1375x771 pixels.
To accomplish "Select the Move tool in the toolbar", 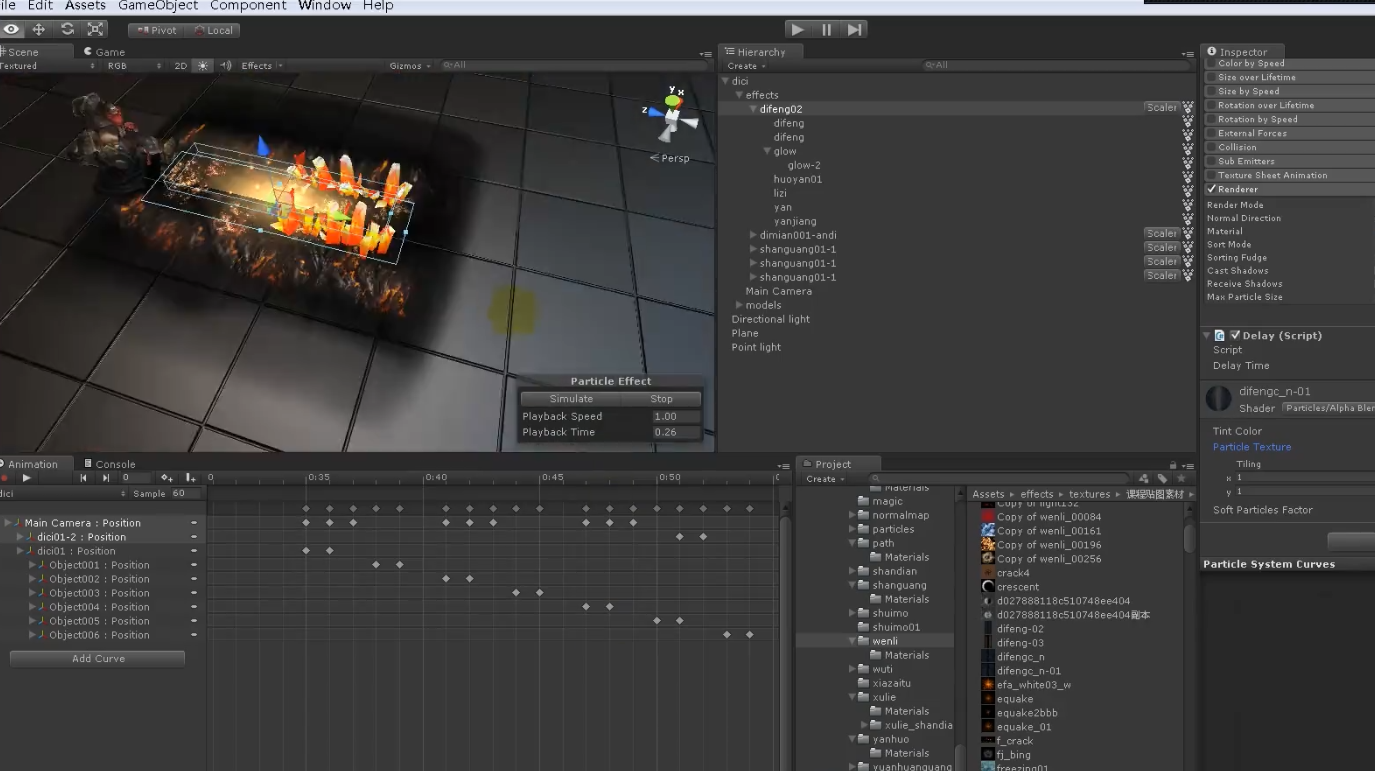I will click(39, 30).
